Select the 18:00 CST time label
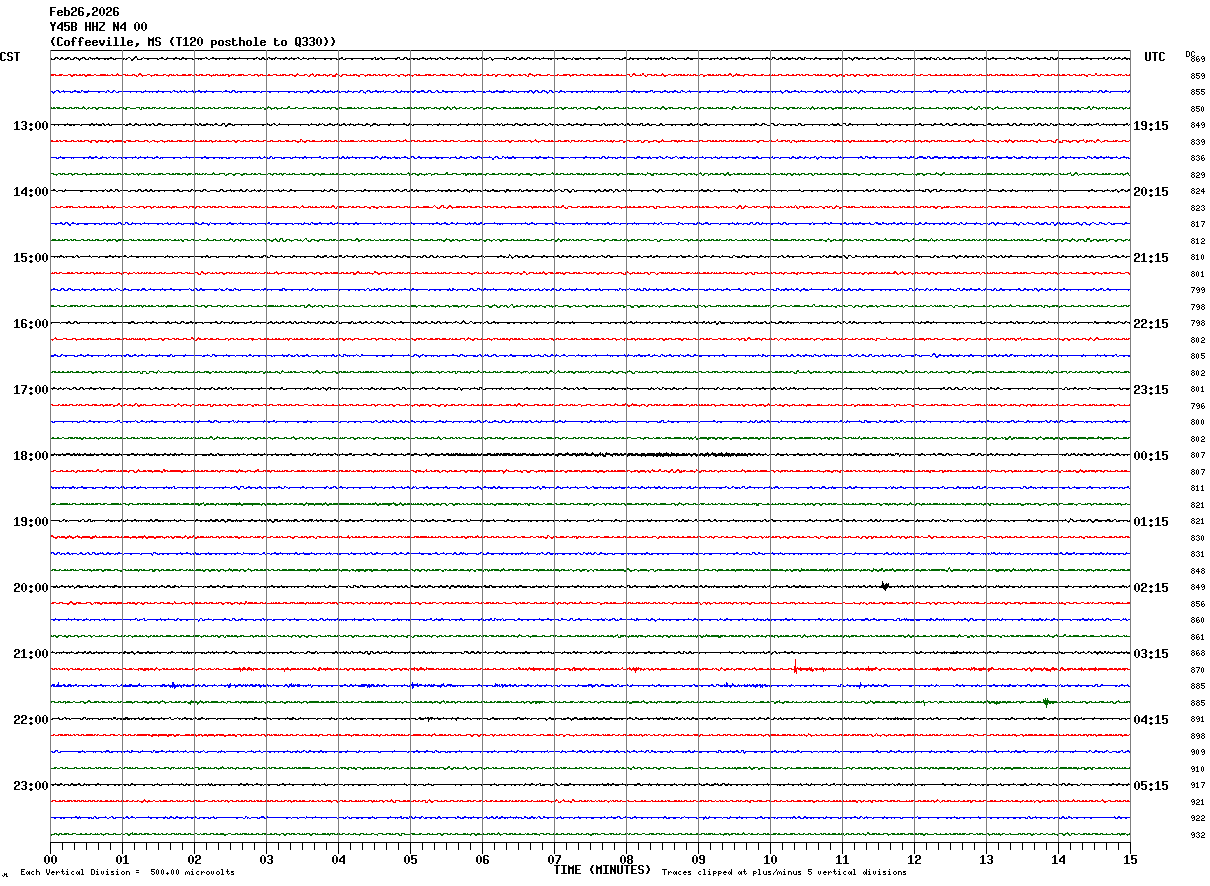Screen dimensions: 1210x886 [30, 456]
